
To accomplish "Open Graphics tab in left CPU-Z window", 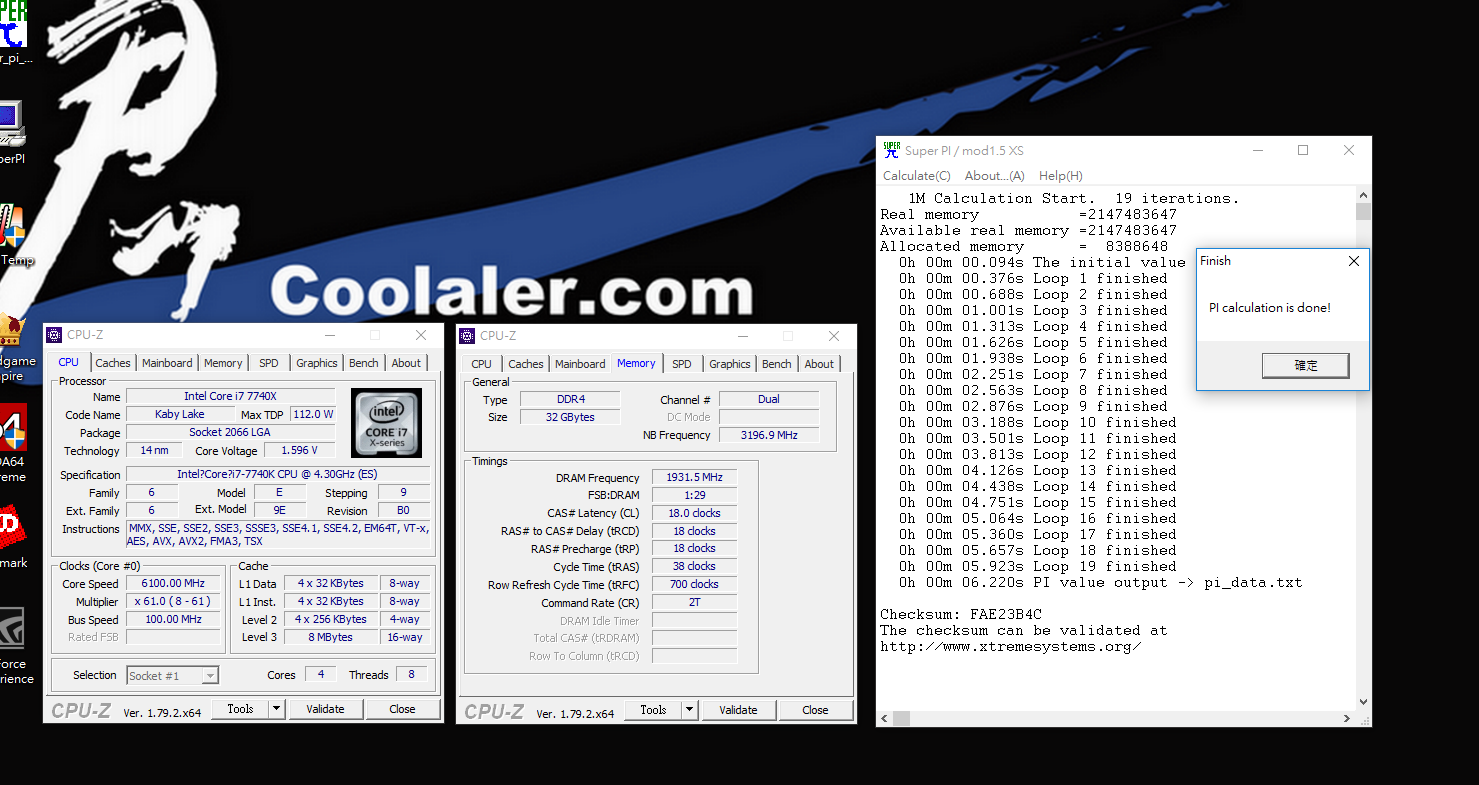I will click(317, 363).
